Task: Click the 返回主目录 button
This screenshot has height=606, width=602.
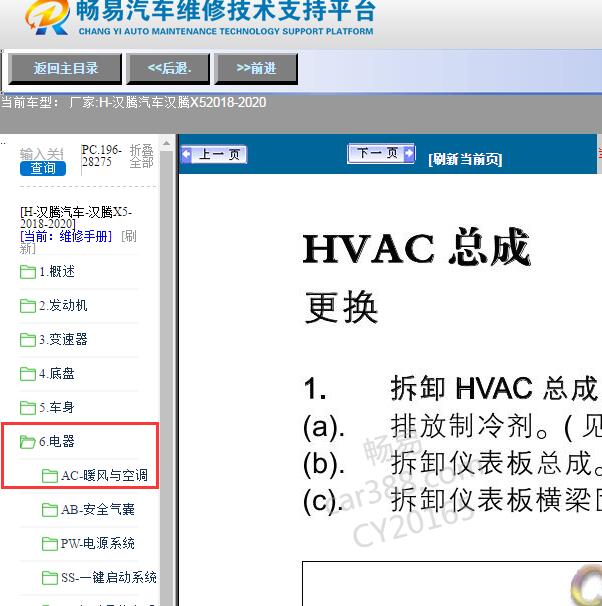Action: click(x=65, y=69)
